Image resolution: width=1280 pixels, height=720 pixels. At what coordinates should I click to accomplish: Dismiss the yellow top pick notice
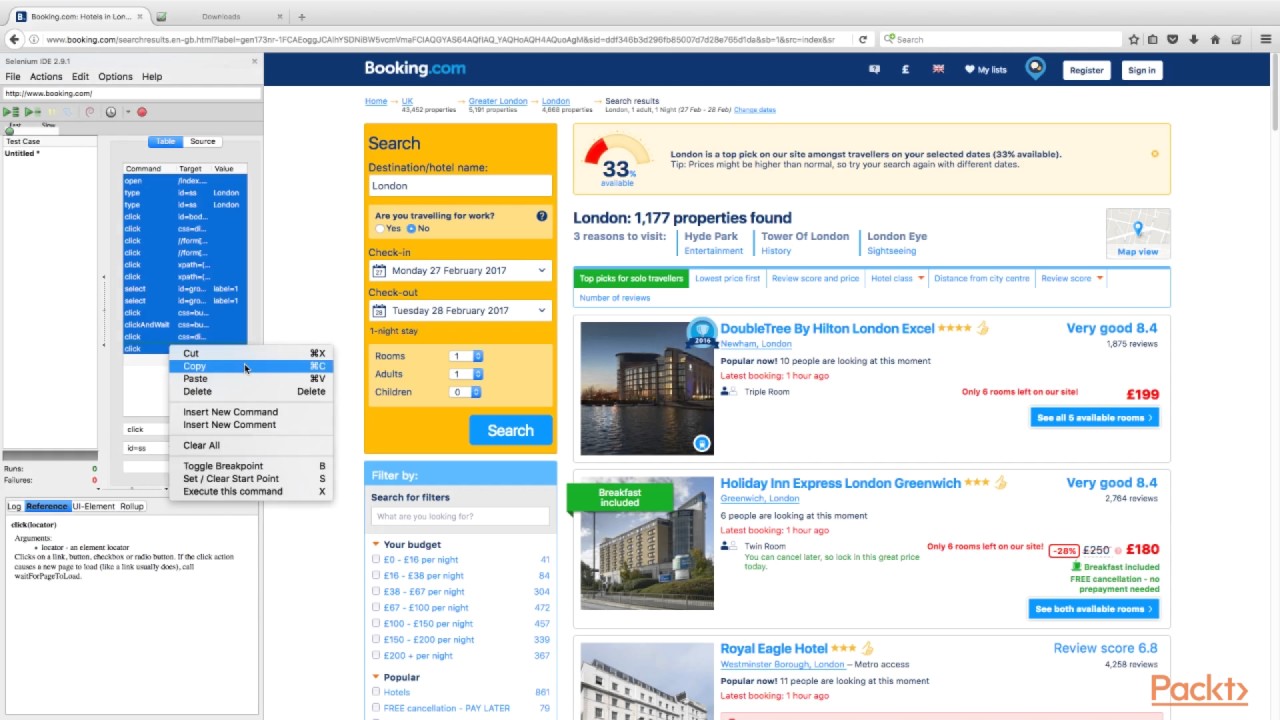point(1154,154)
